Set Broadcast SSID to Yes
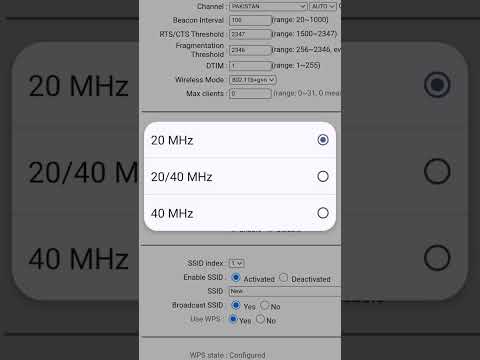480x360 pixels. [x=236, y=305]
